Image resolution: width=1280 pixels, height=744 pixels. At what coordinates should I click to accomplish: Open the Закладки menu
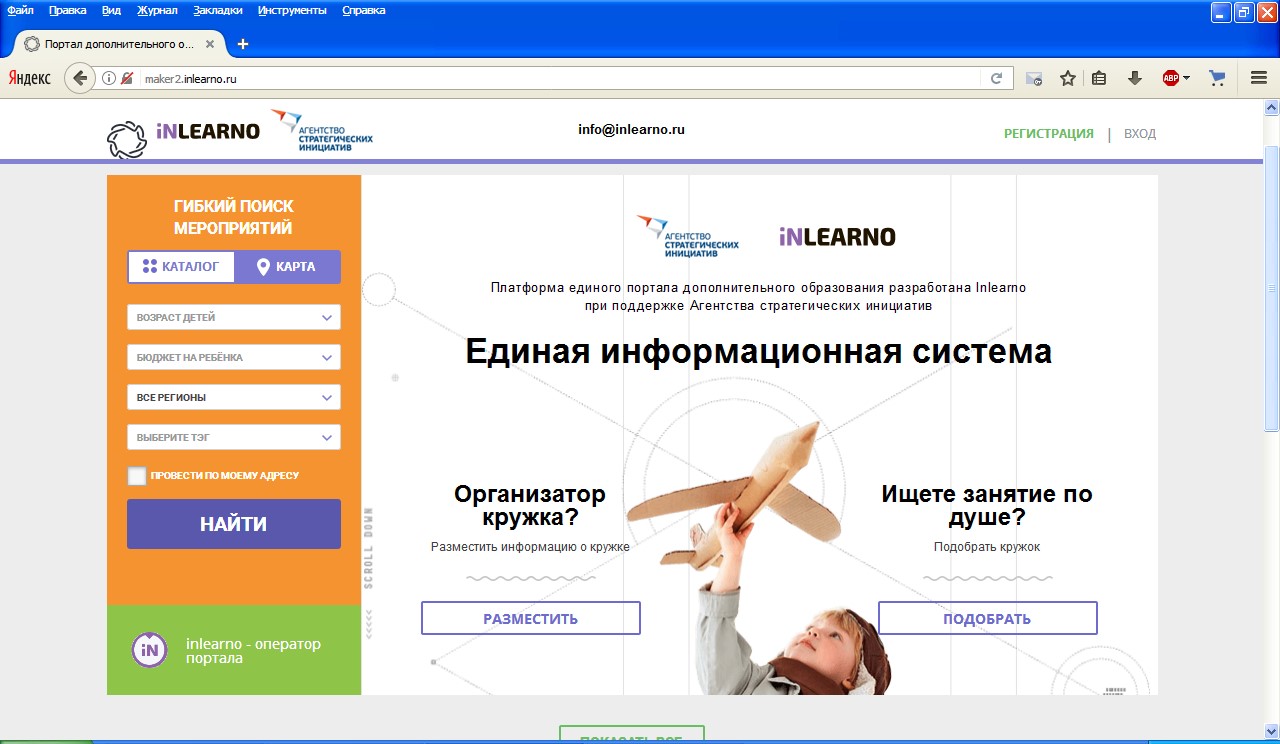click(x=217, y=10)
